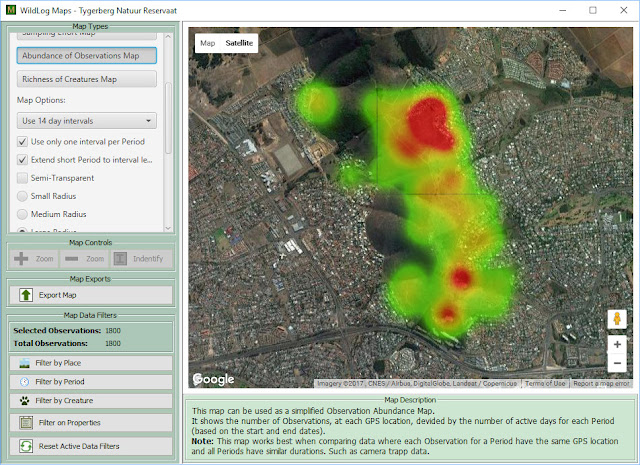Select the Small Radius option
Viewport: 640px width, 465px height.
coord(22,196)
